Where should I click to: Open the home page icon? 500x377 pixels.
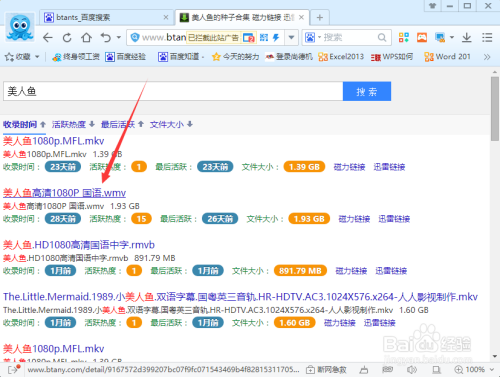pyautogui.click(x=87, y=37)
